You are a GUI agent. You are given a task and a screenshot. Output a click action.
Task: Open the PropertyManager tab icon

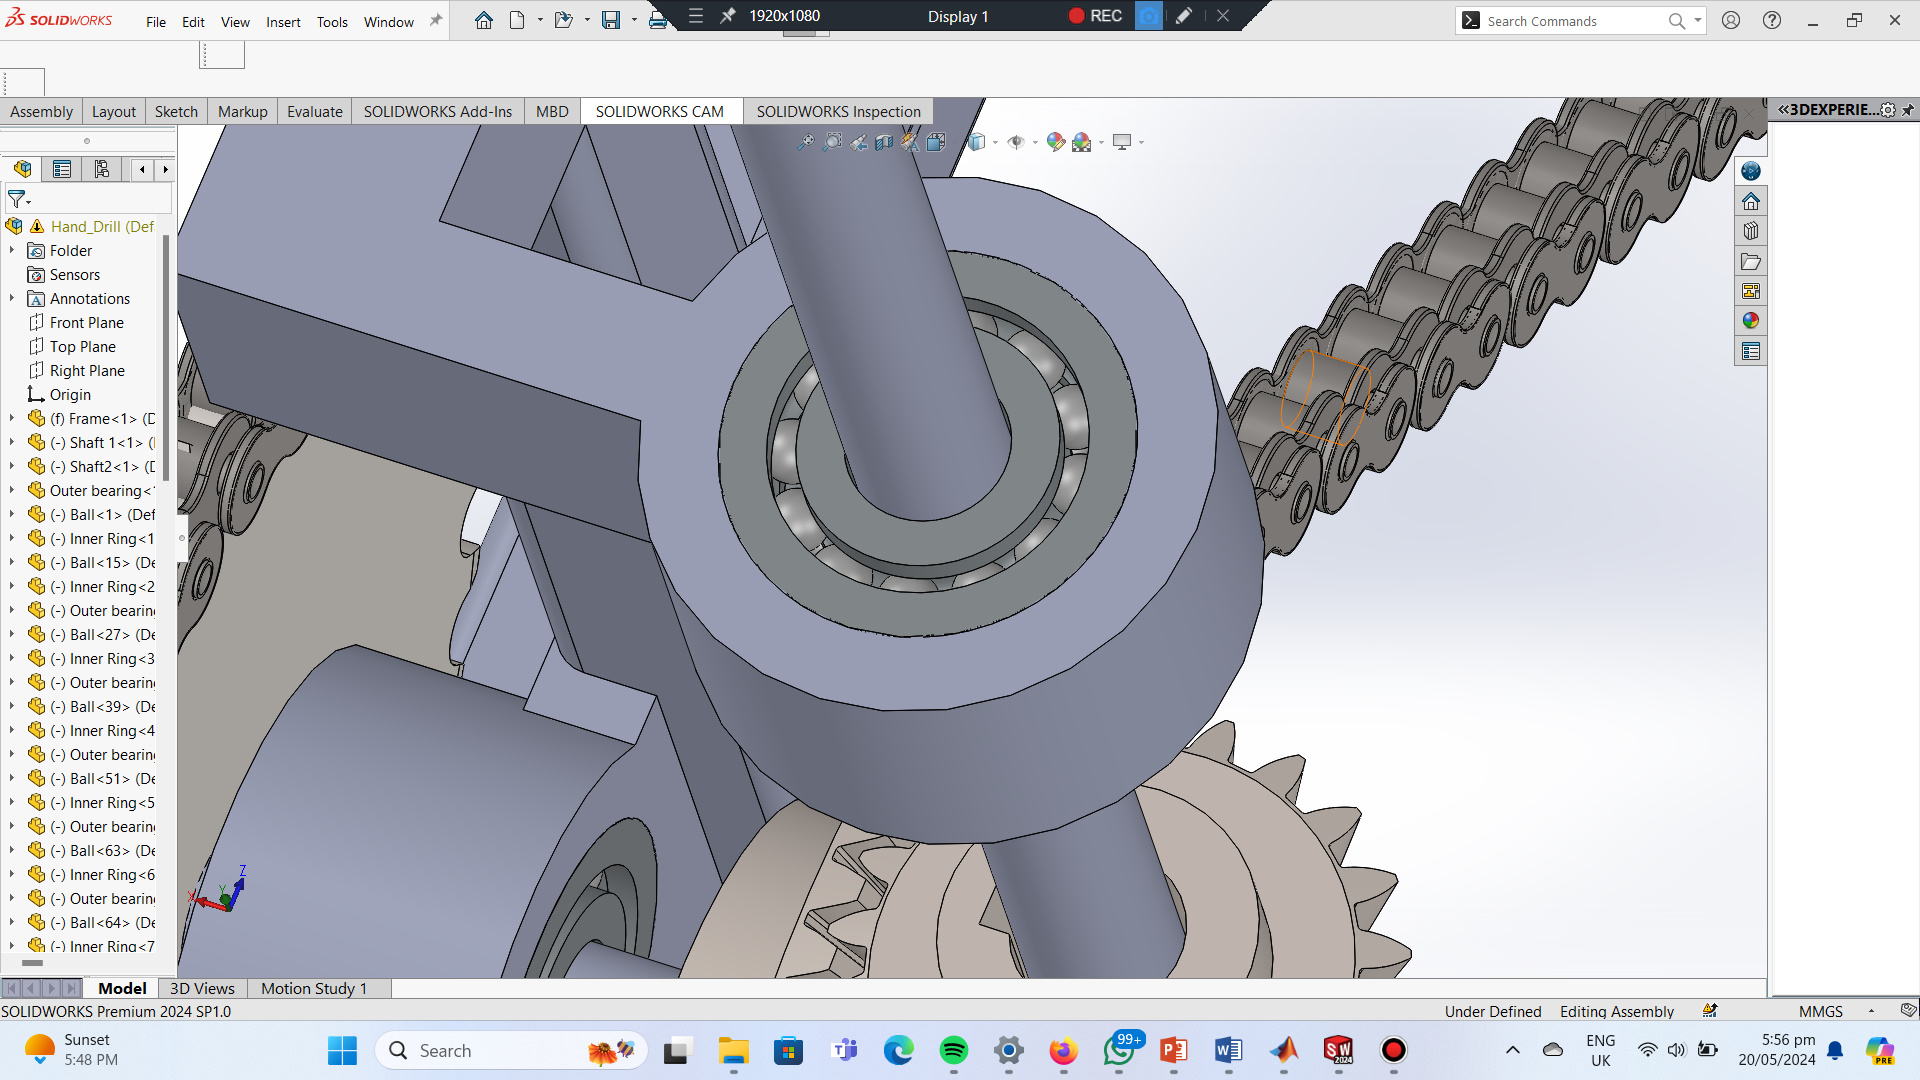[62, 169]
